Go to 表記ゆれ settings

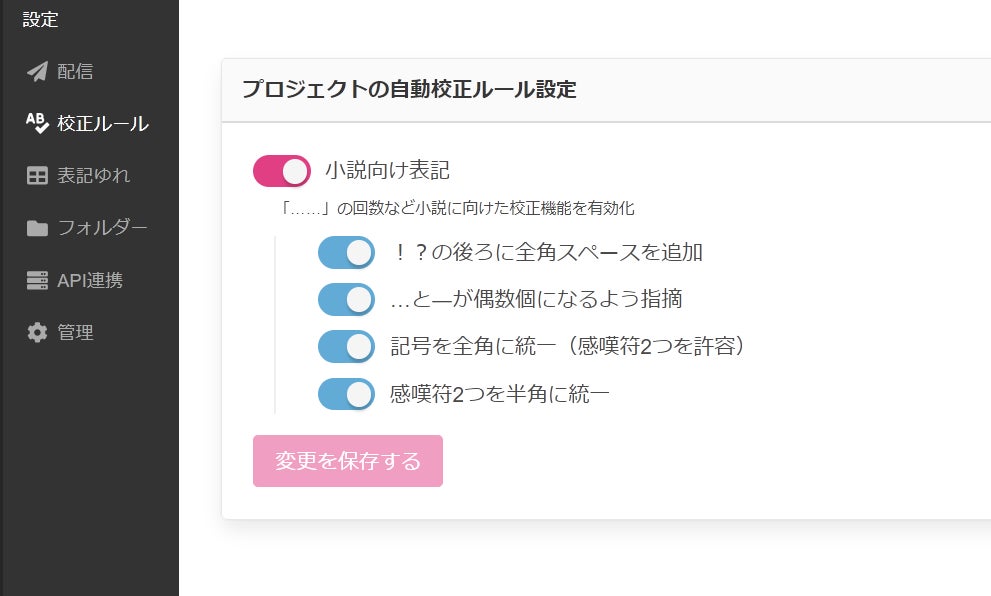point(93,176)
